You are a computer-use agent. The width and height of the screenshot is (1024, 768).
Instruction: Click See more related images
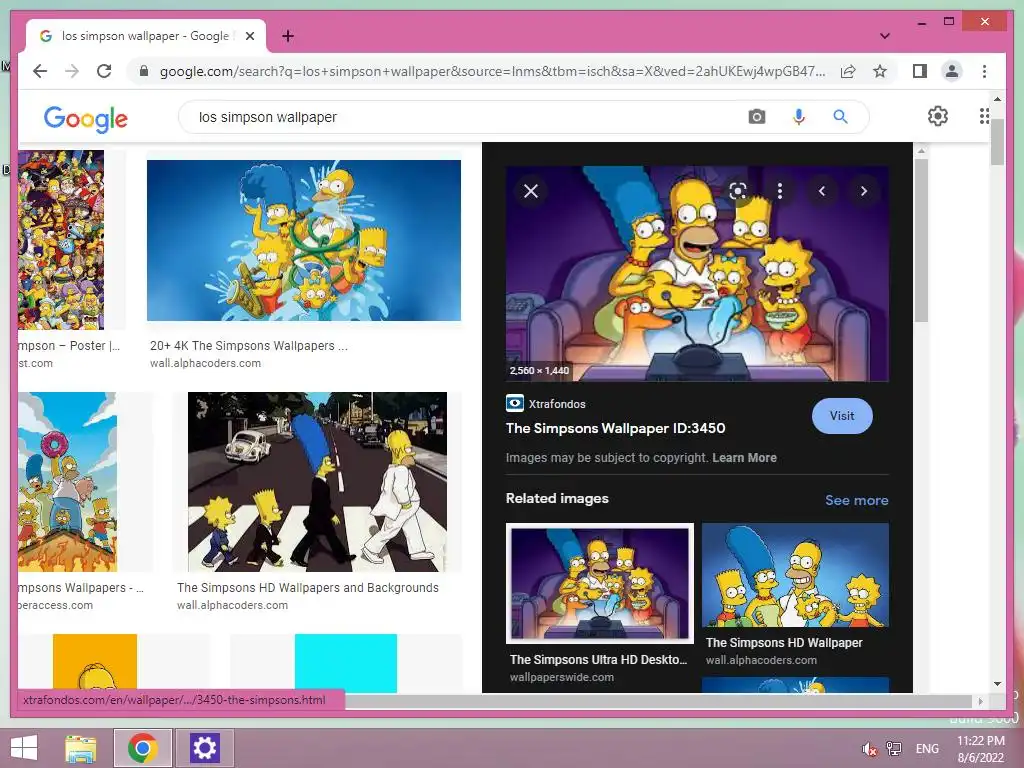[856, 500]
